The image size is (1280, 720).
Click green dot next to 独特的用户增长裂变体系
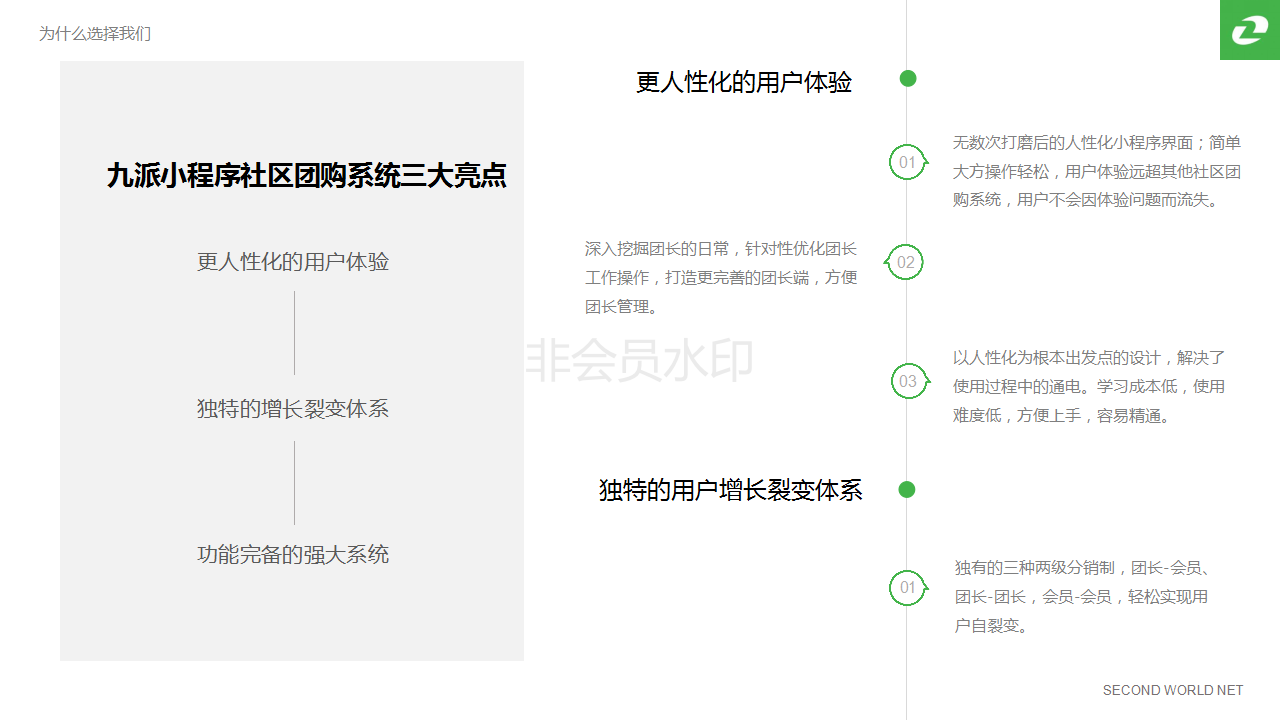click(907, 489)
